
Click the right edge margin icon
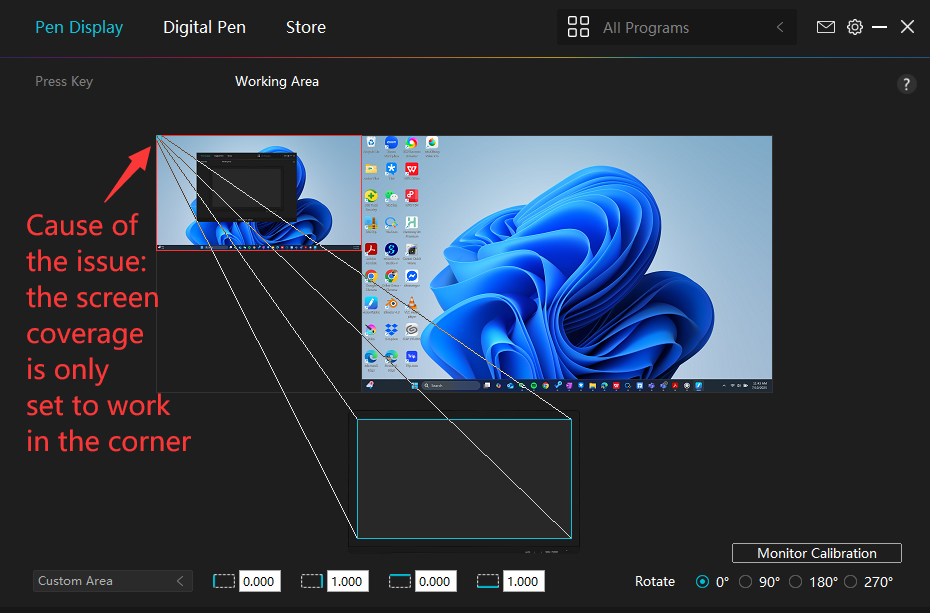click(311, 581)
